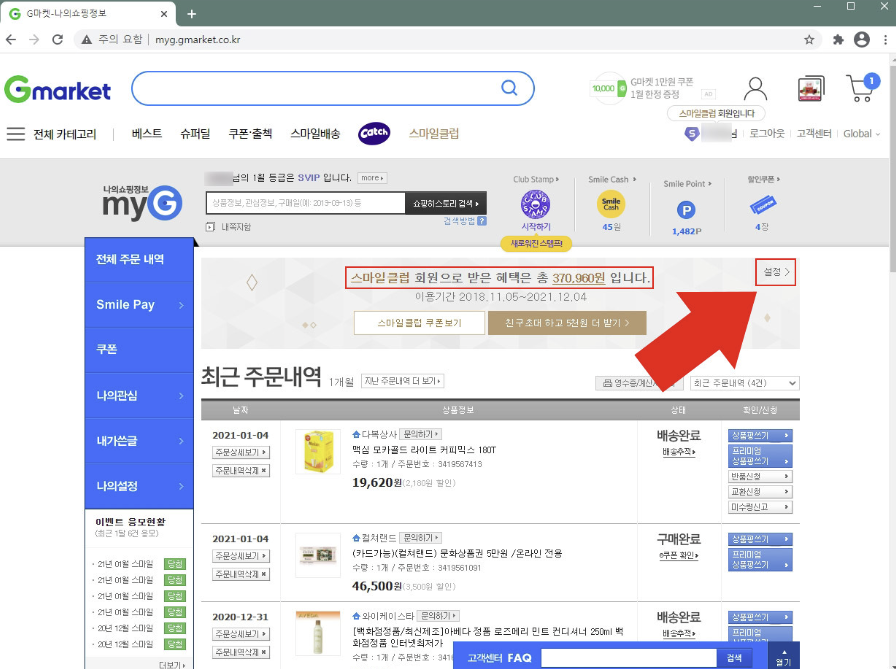Click 주문상세보기 for 2021-01-04 coffee order
Screen dimensions: 896x669
[x=241, y=452]
